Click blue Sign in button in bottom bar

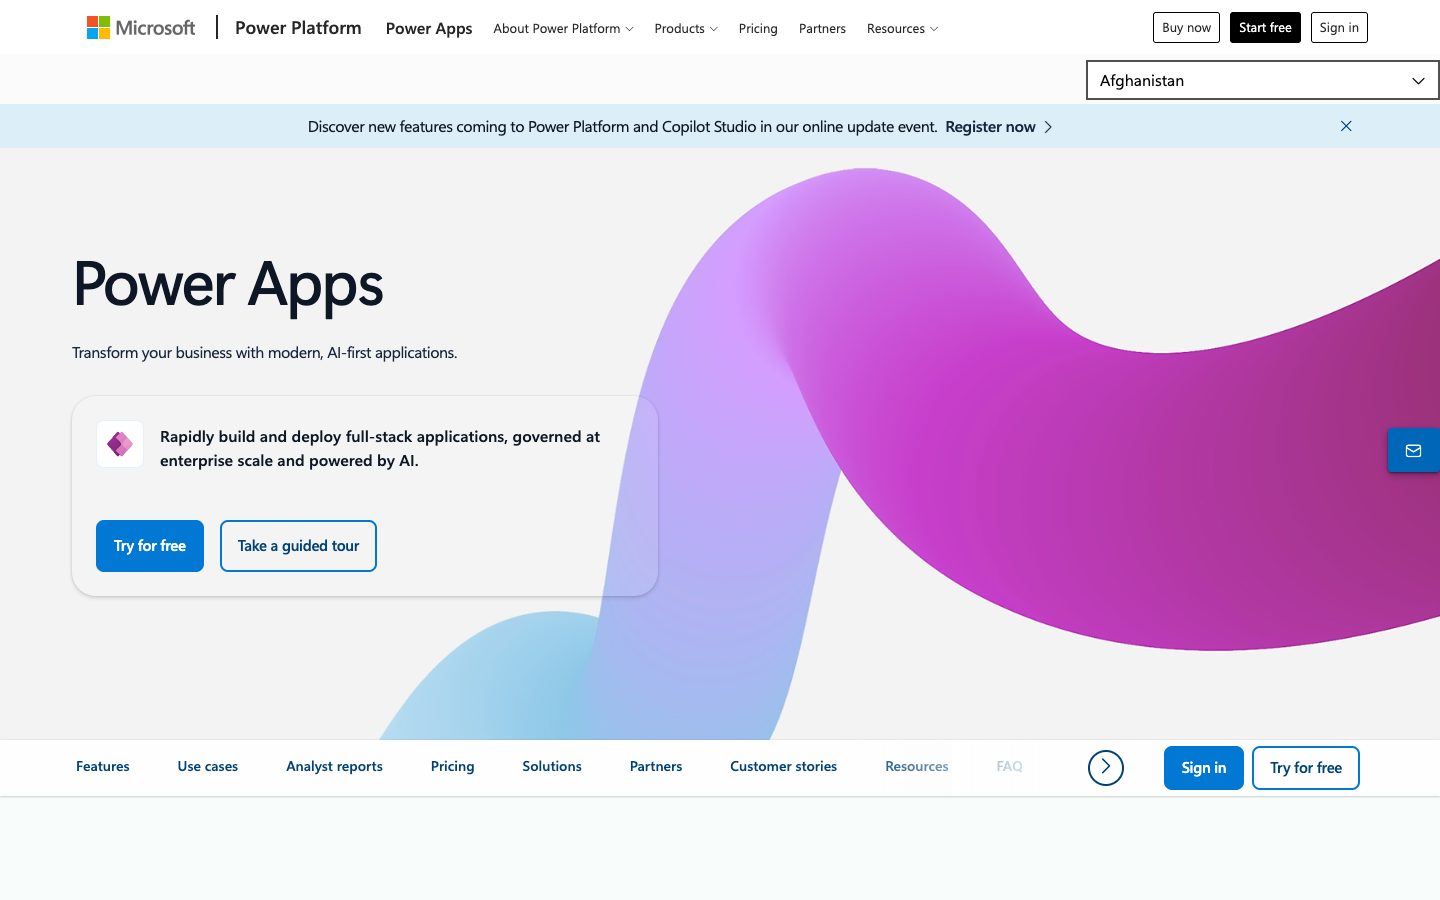point(1204,768)
